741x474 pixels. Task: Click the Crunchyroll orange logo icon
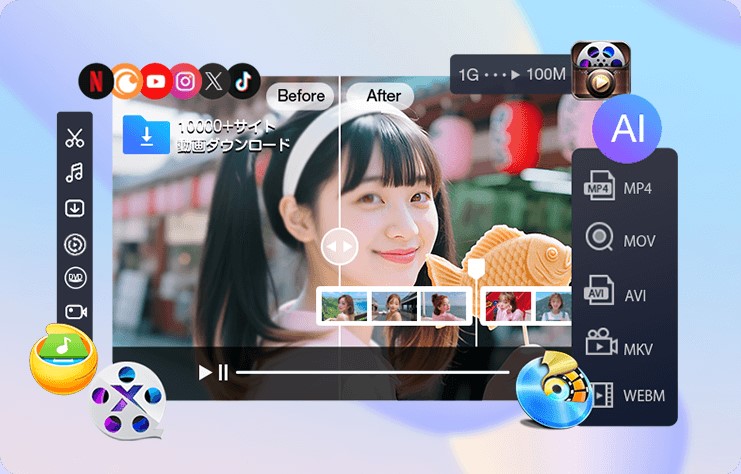coord(126,81)
